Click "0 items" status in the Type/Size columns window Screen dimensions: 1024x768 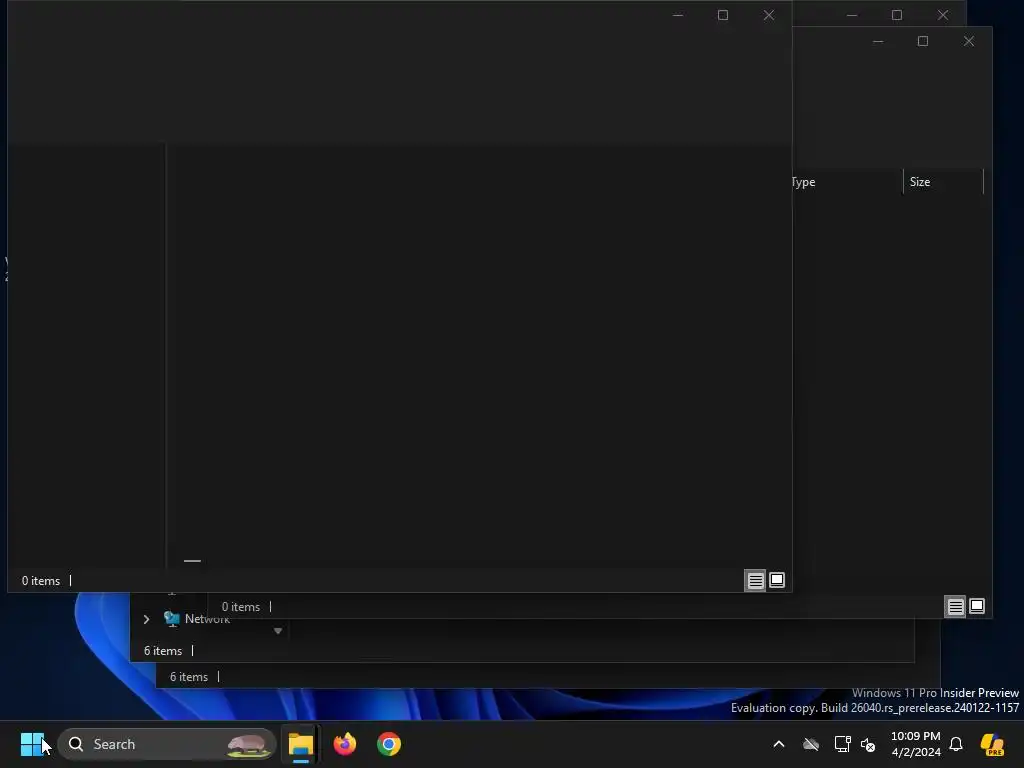click(240, 607)
